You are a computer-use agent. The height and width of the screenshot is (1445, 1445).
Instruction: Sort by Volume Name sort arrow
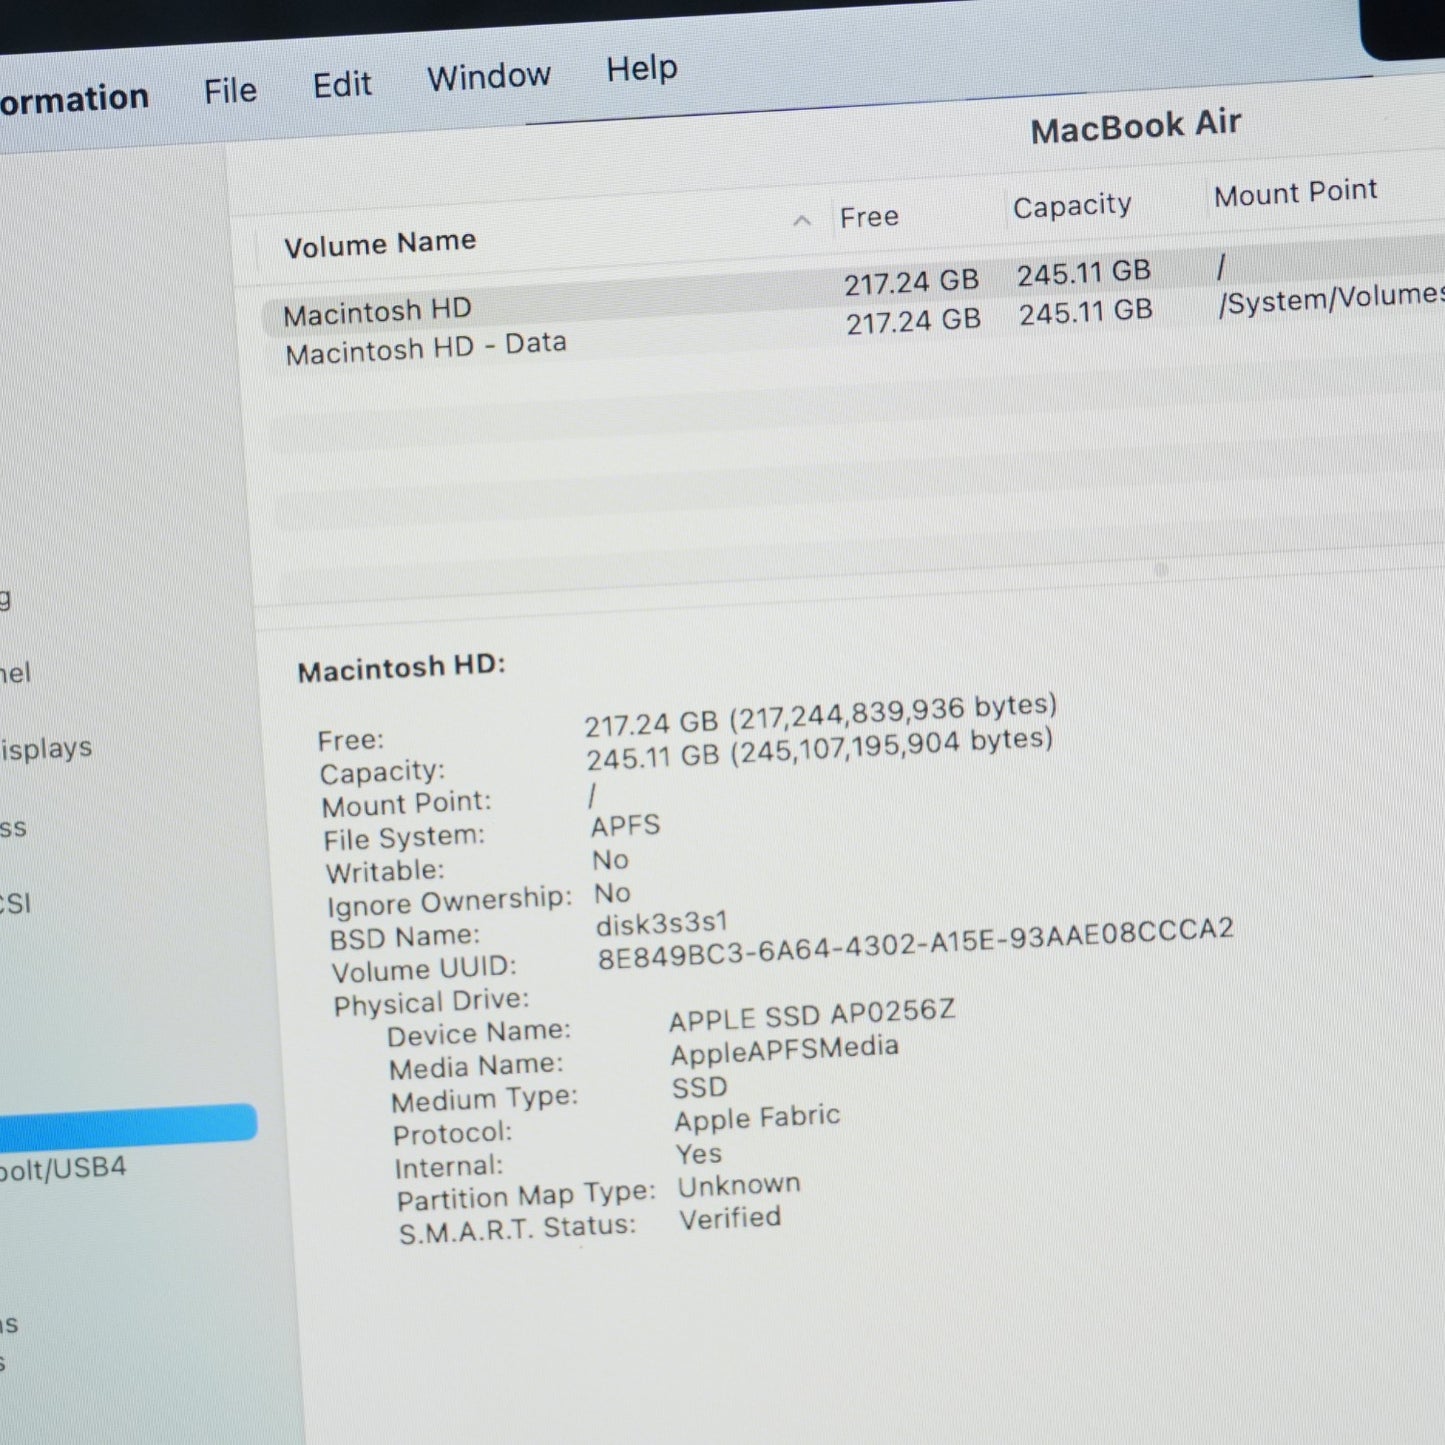click(802, 221)
